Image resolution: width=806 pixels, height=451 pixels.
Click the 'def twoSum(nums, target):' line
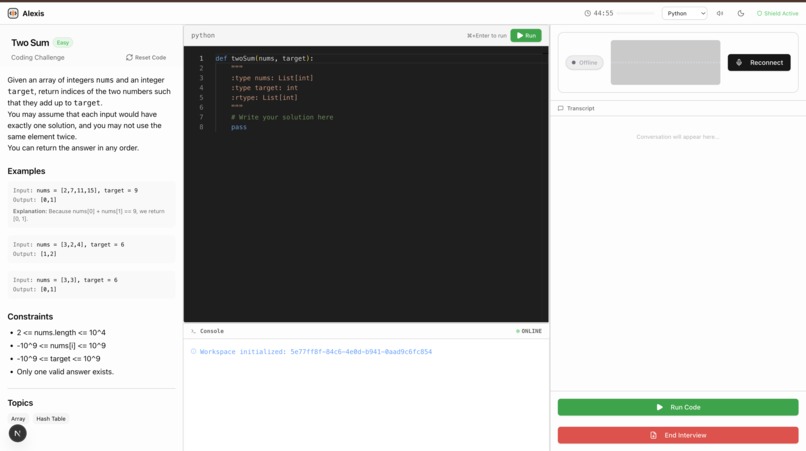pyautogui.click(x=264, y=59)
